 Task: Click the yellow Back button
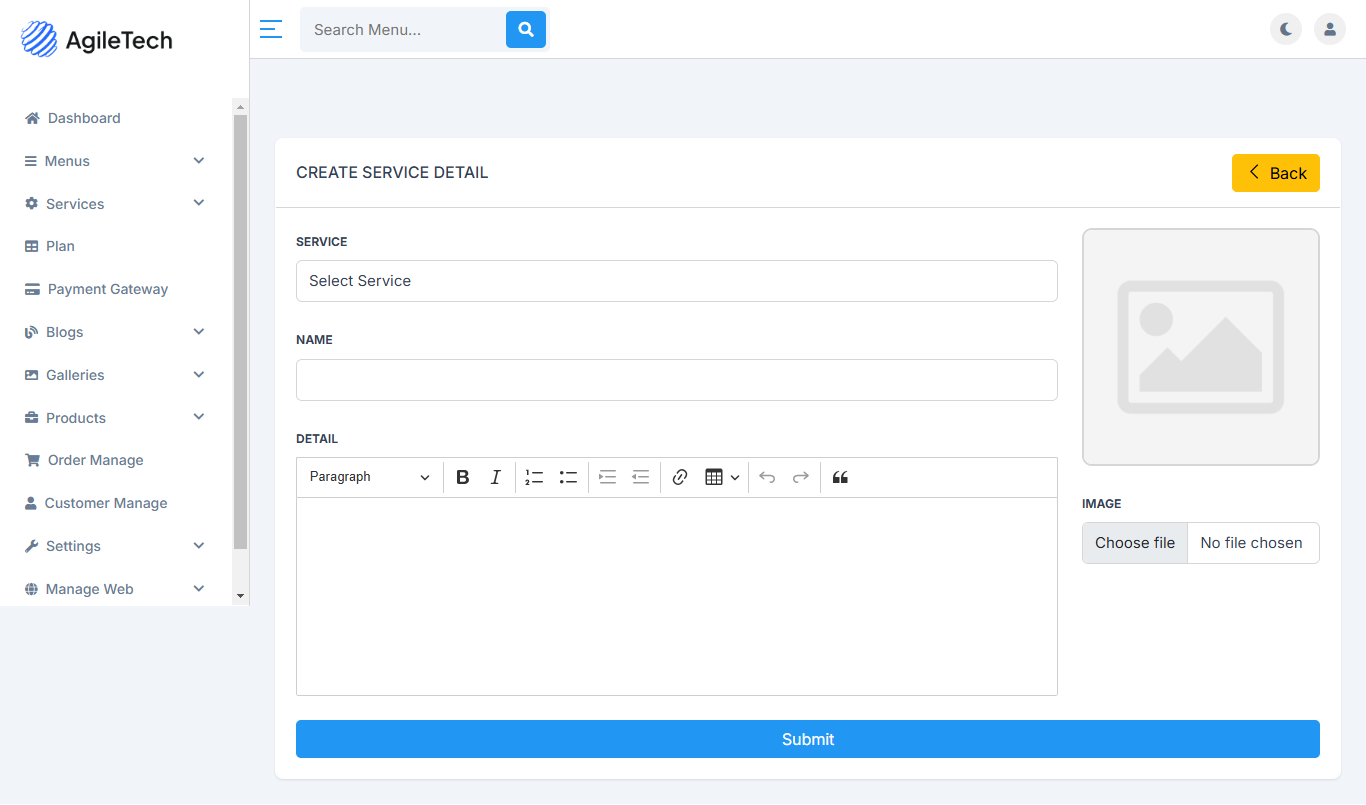[x=1276, y=173]
